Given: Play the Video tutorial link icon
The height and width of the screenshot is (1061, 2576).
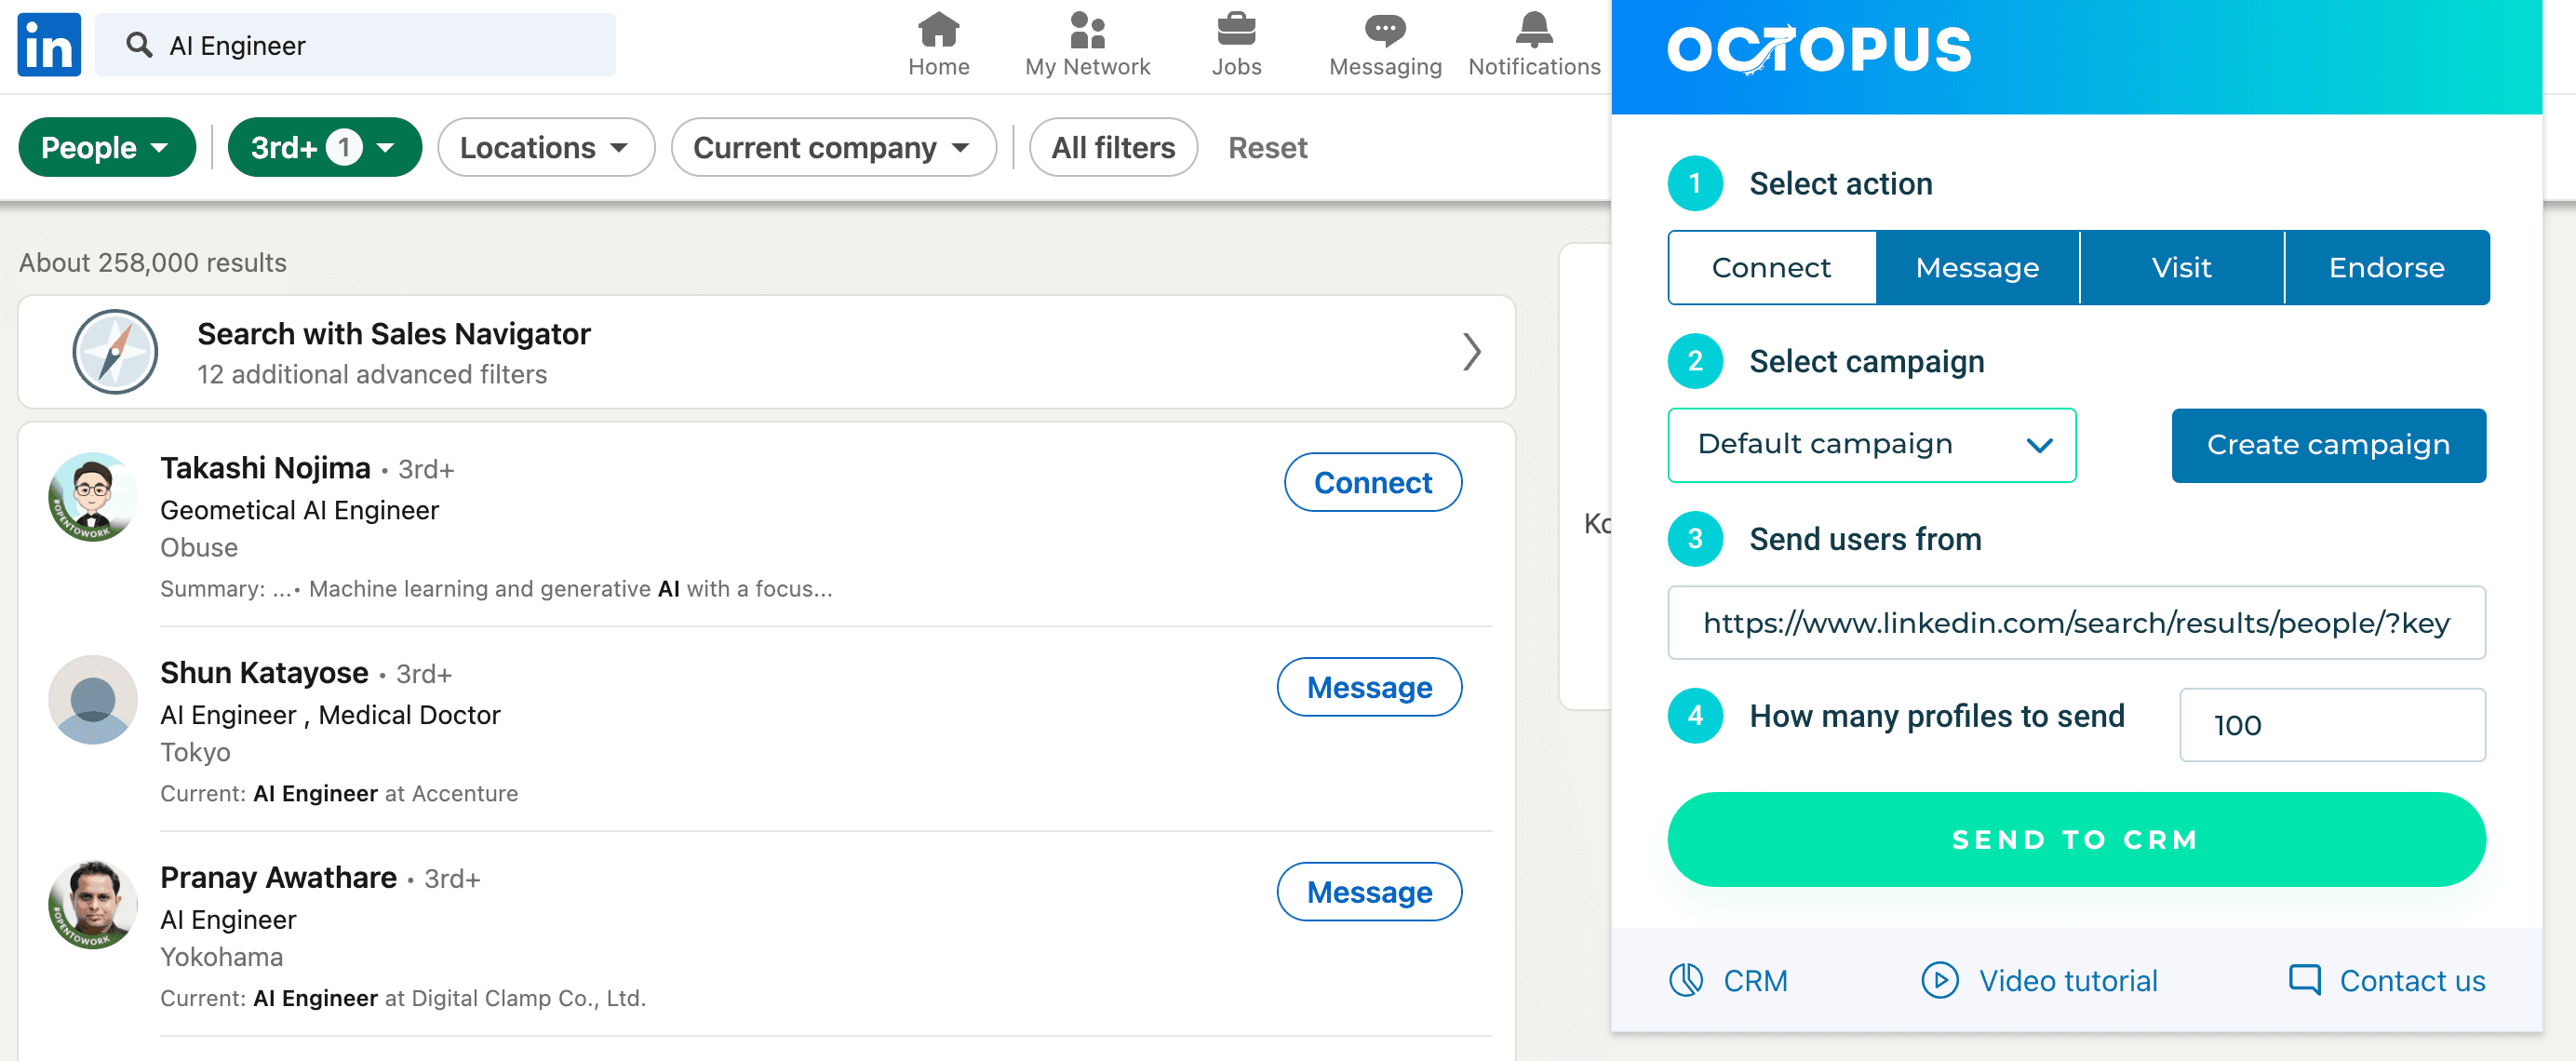Looking at the screenshot, I should click(1939, 980).
